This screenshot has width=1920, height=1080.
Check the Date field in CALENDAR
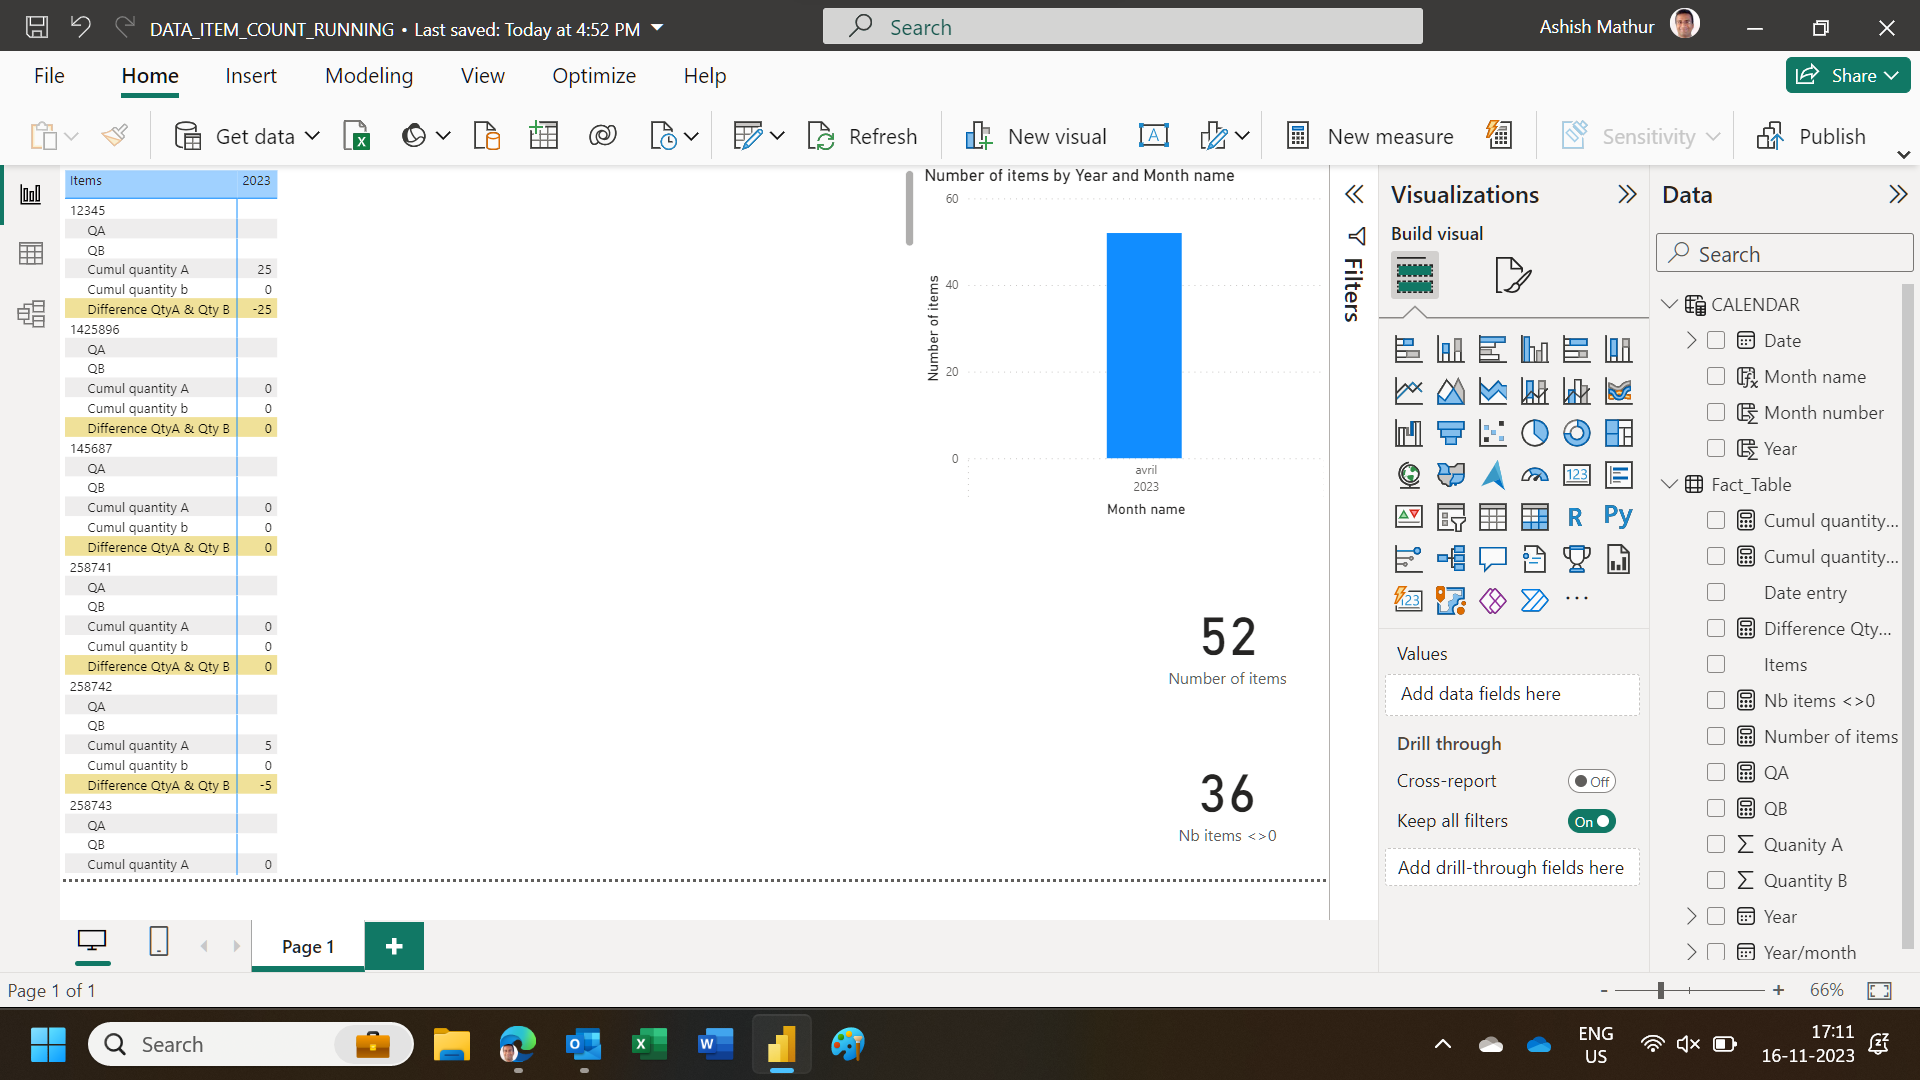(x=1716, y=340)
